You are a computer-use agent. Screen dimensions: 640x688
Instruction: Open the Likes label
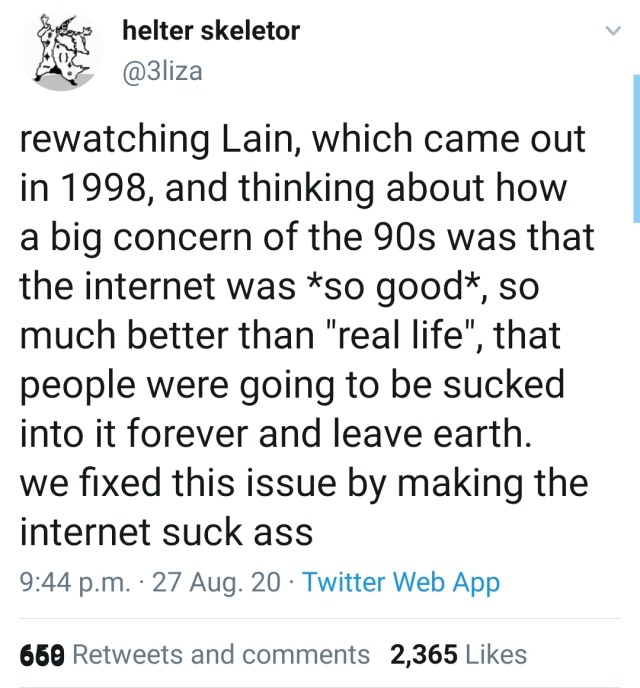click(496, 654)
